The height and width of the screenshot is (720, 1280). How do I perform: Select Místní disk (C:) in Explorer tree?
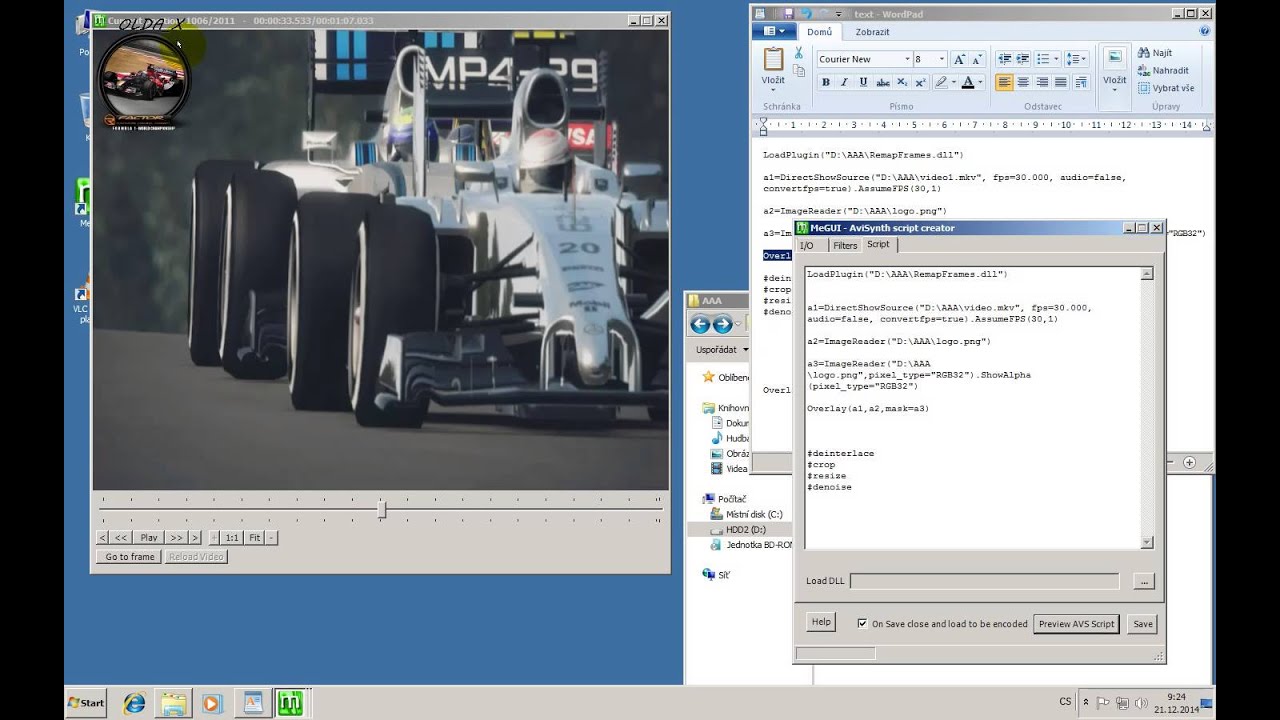(745, 514)
